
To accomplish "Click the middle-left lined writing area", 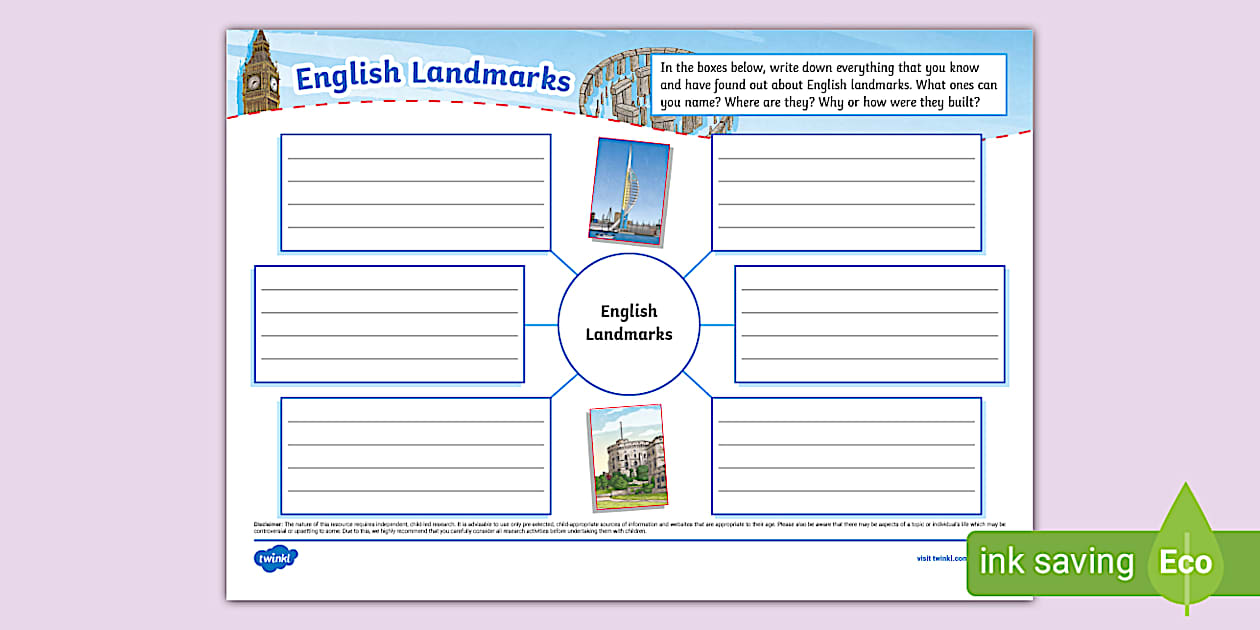I will point(388,322).
